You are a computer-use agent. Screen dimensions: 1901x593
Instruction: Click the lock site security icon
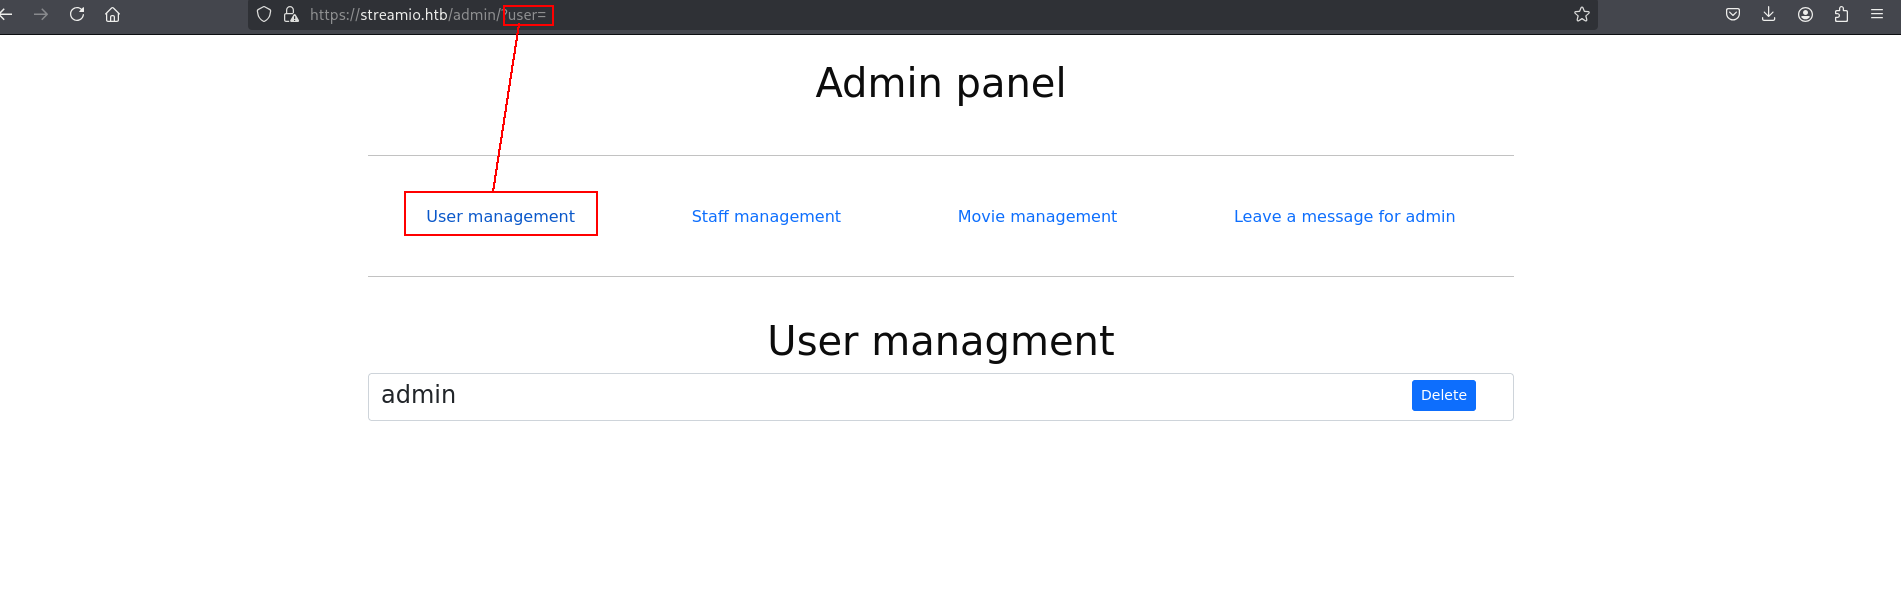pos(291,14)
